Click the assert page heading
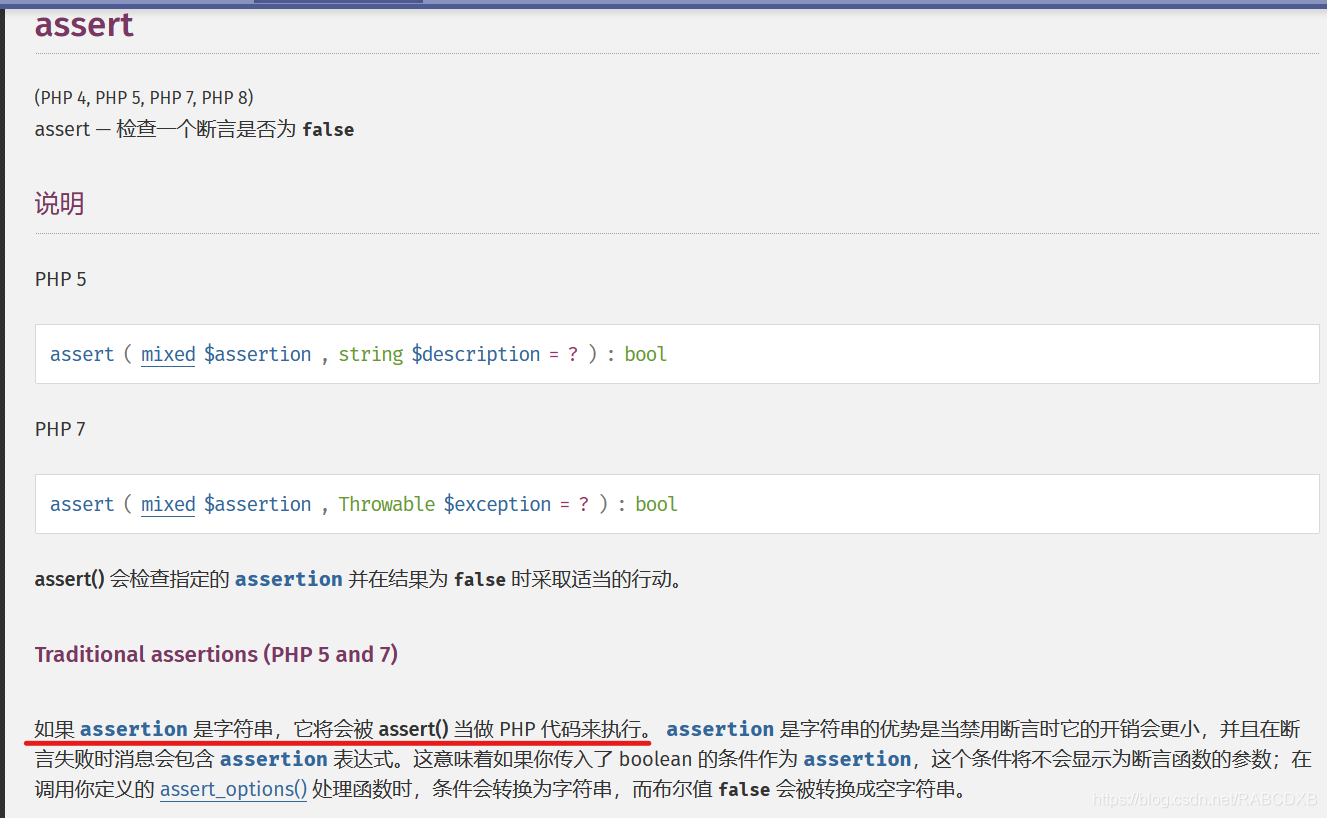Image resolution: width=1327 pixels, height=818 pixels. (83, 25)
